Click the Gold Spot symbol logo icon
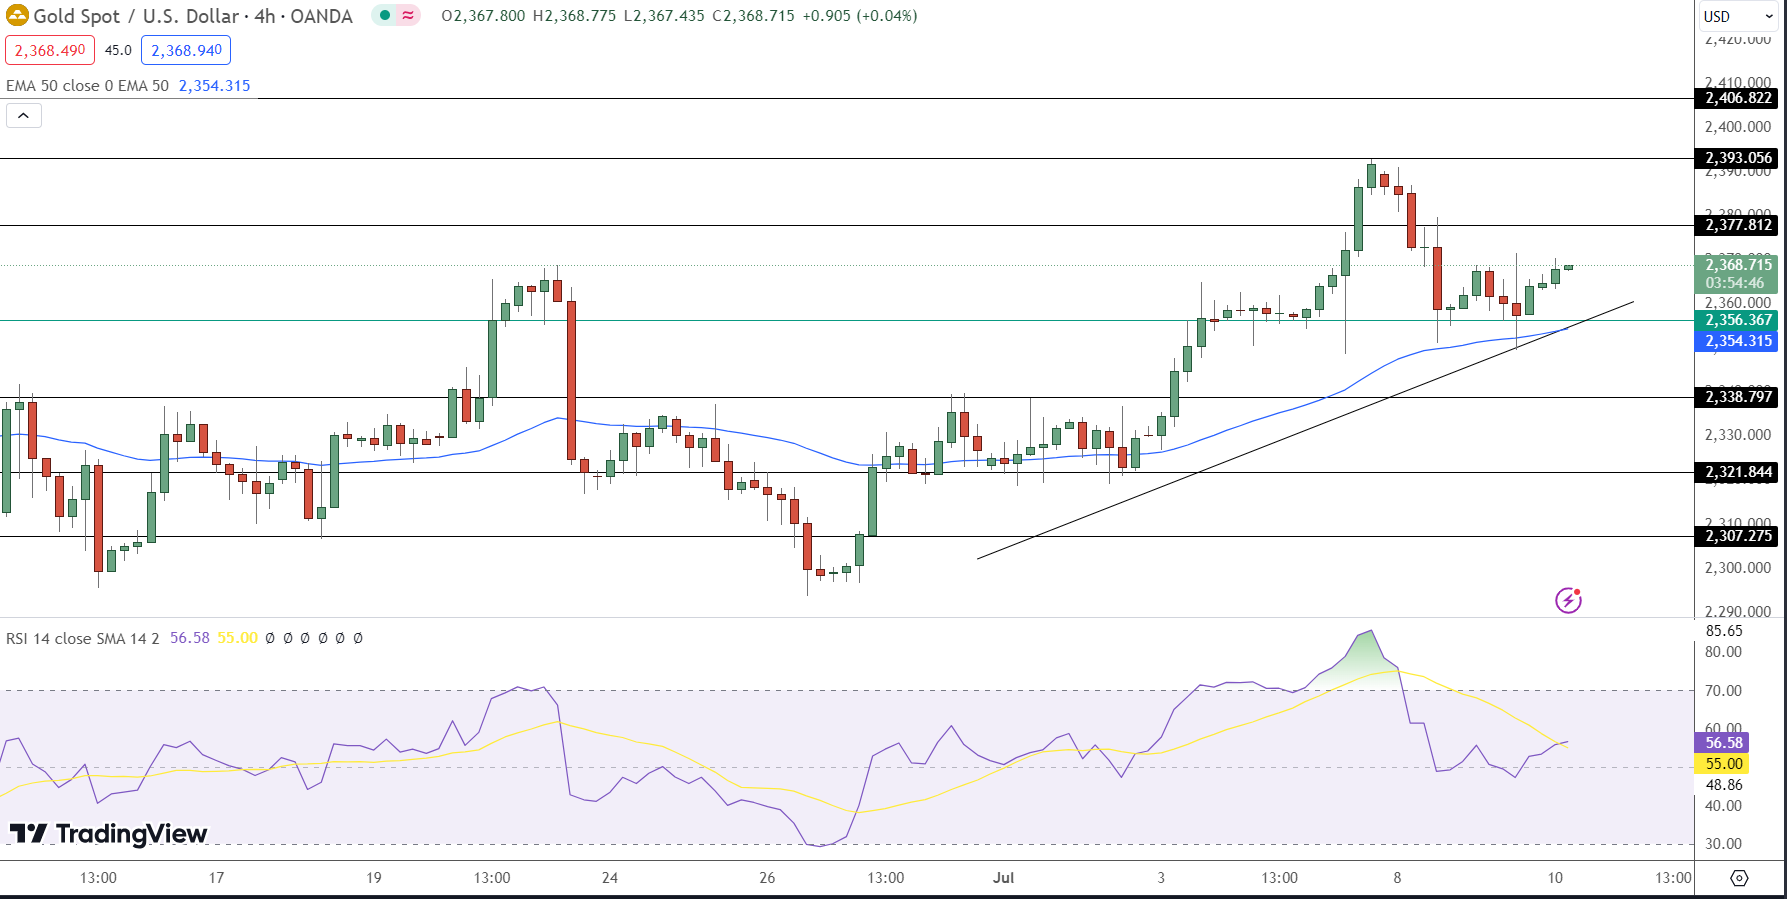Image resolution: width=1787 pixels, height=899 pixels. [17, 16]
